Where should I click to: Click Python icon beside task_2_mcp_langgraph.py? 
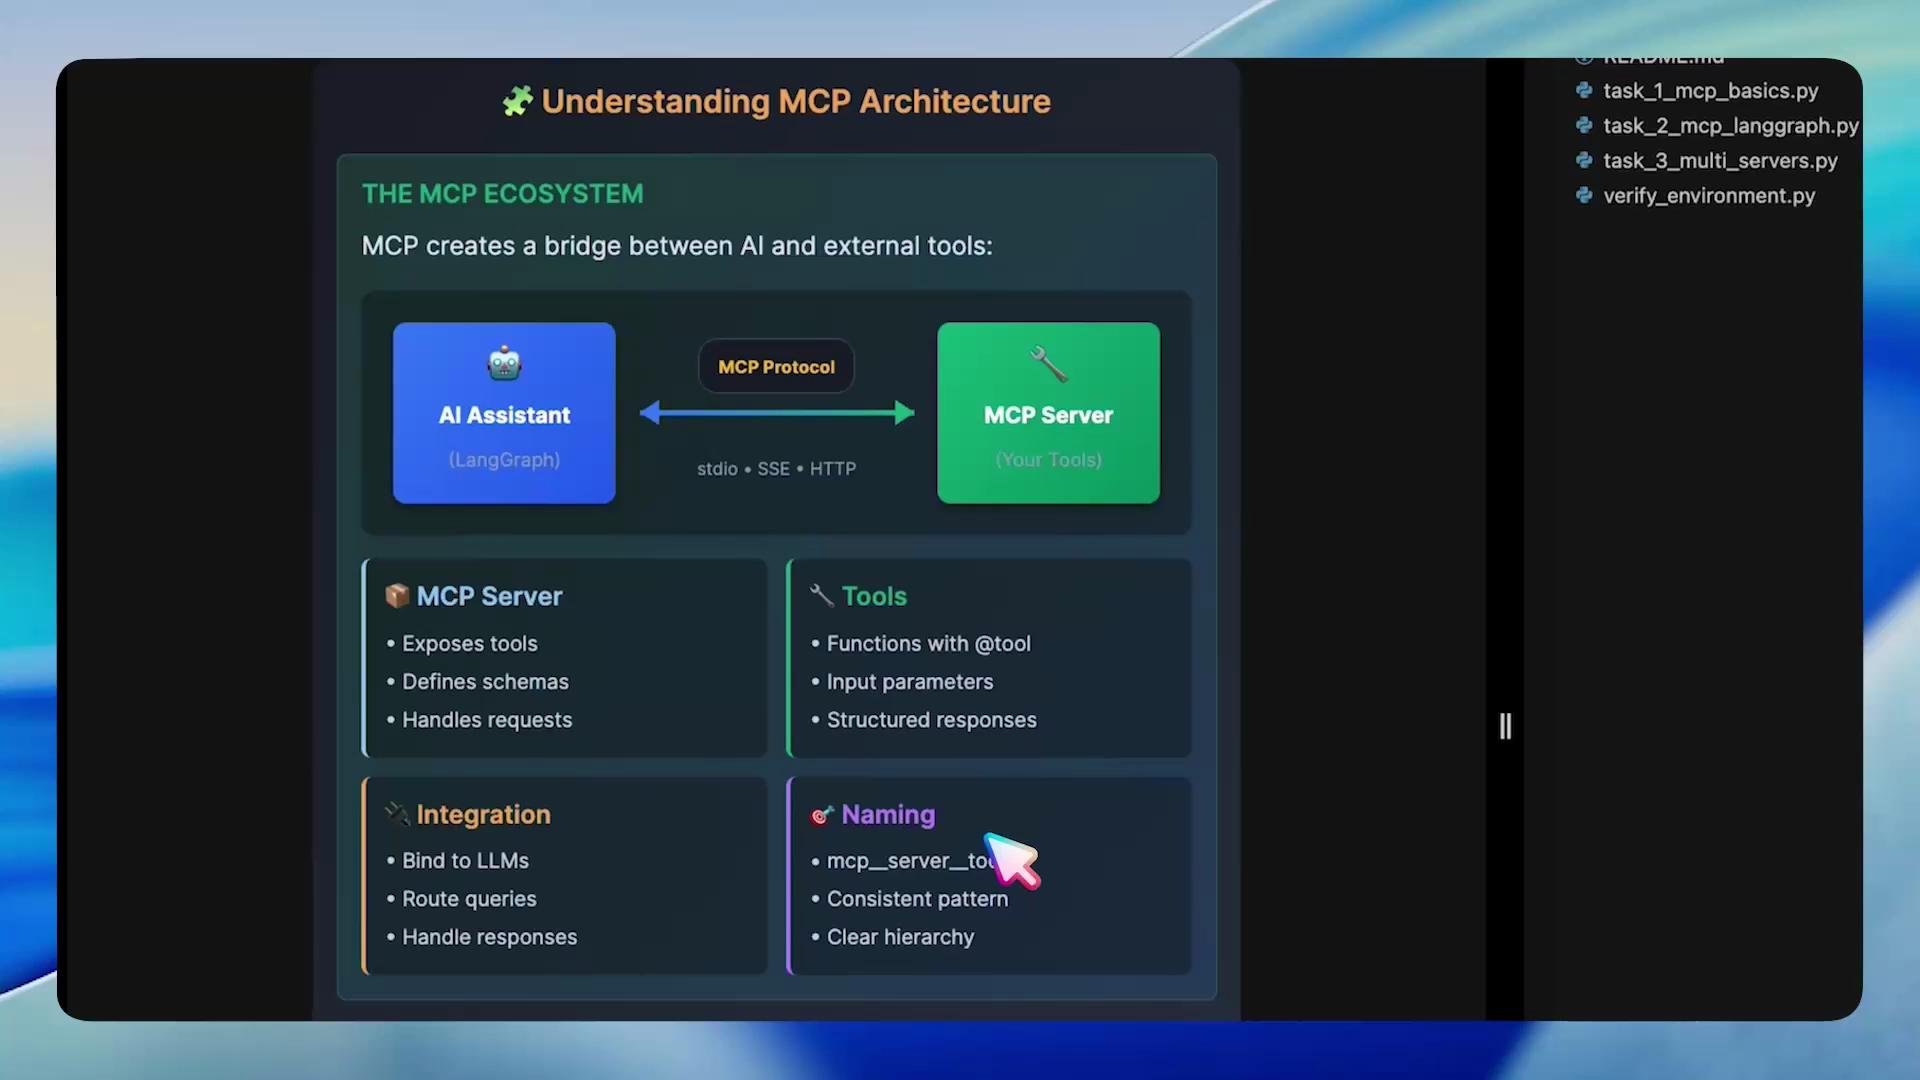point(1584,125)
